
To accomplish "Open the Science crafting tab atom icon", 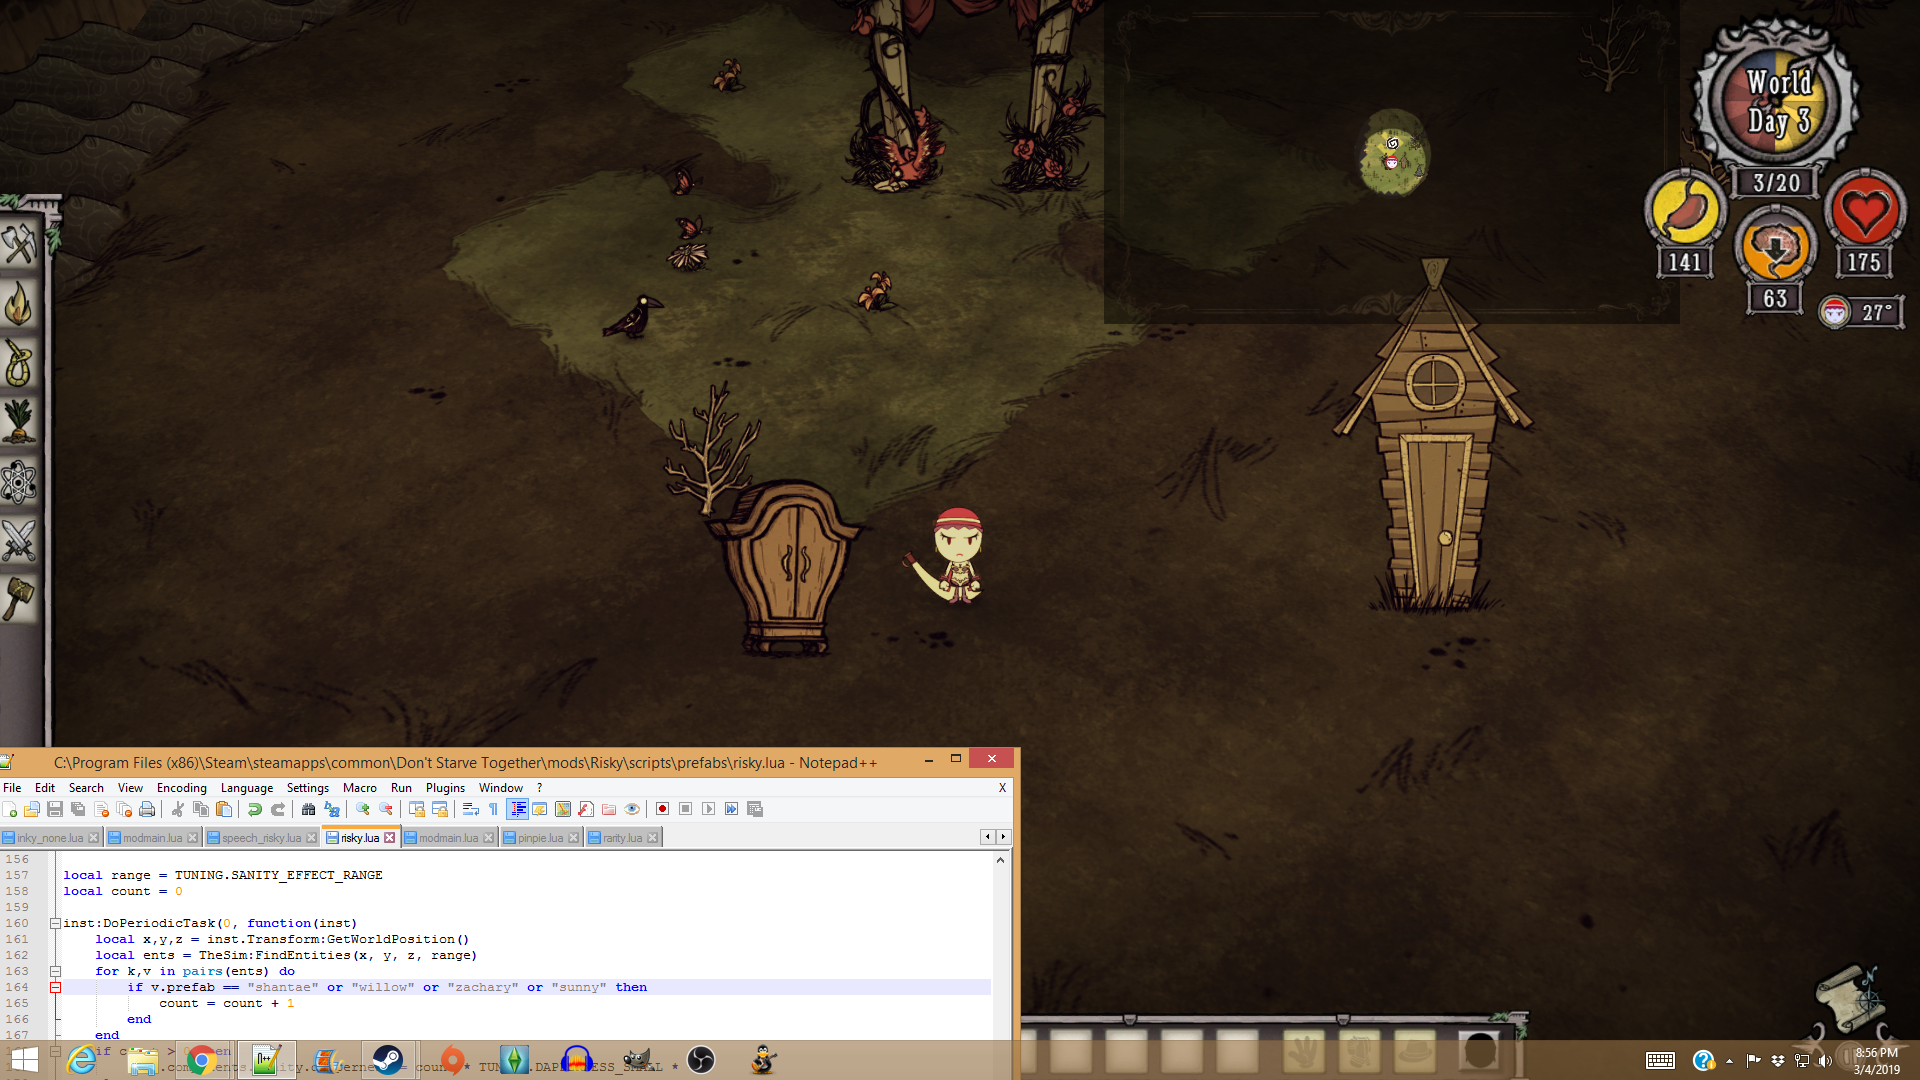I will coord(19,482).
